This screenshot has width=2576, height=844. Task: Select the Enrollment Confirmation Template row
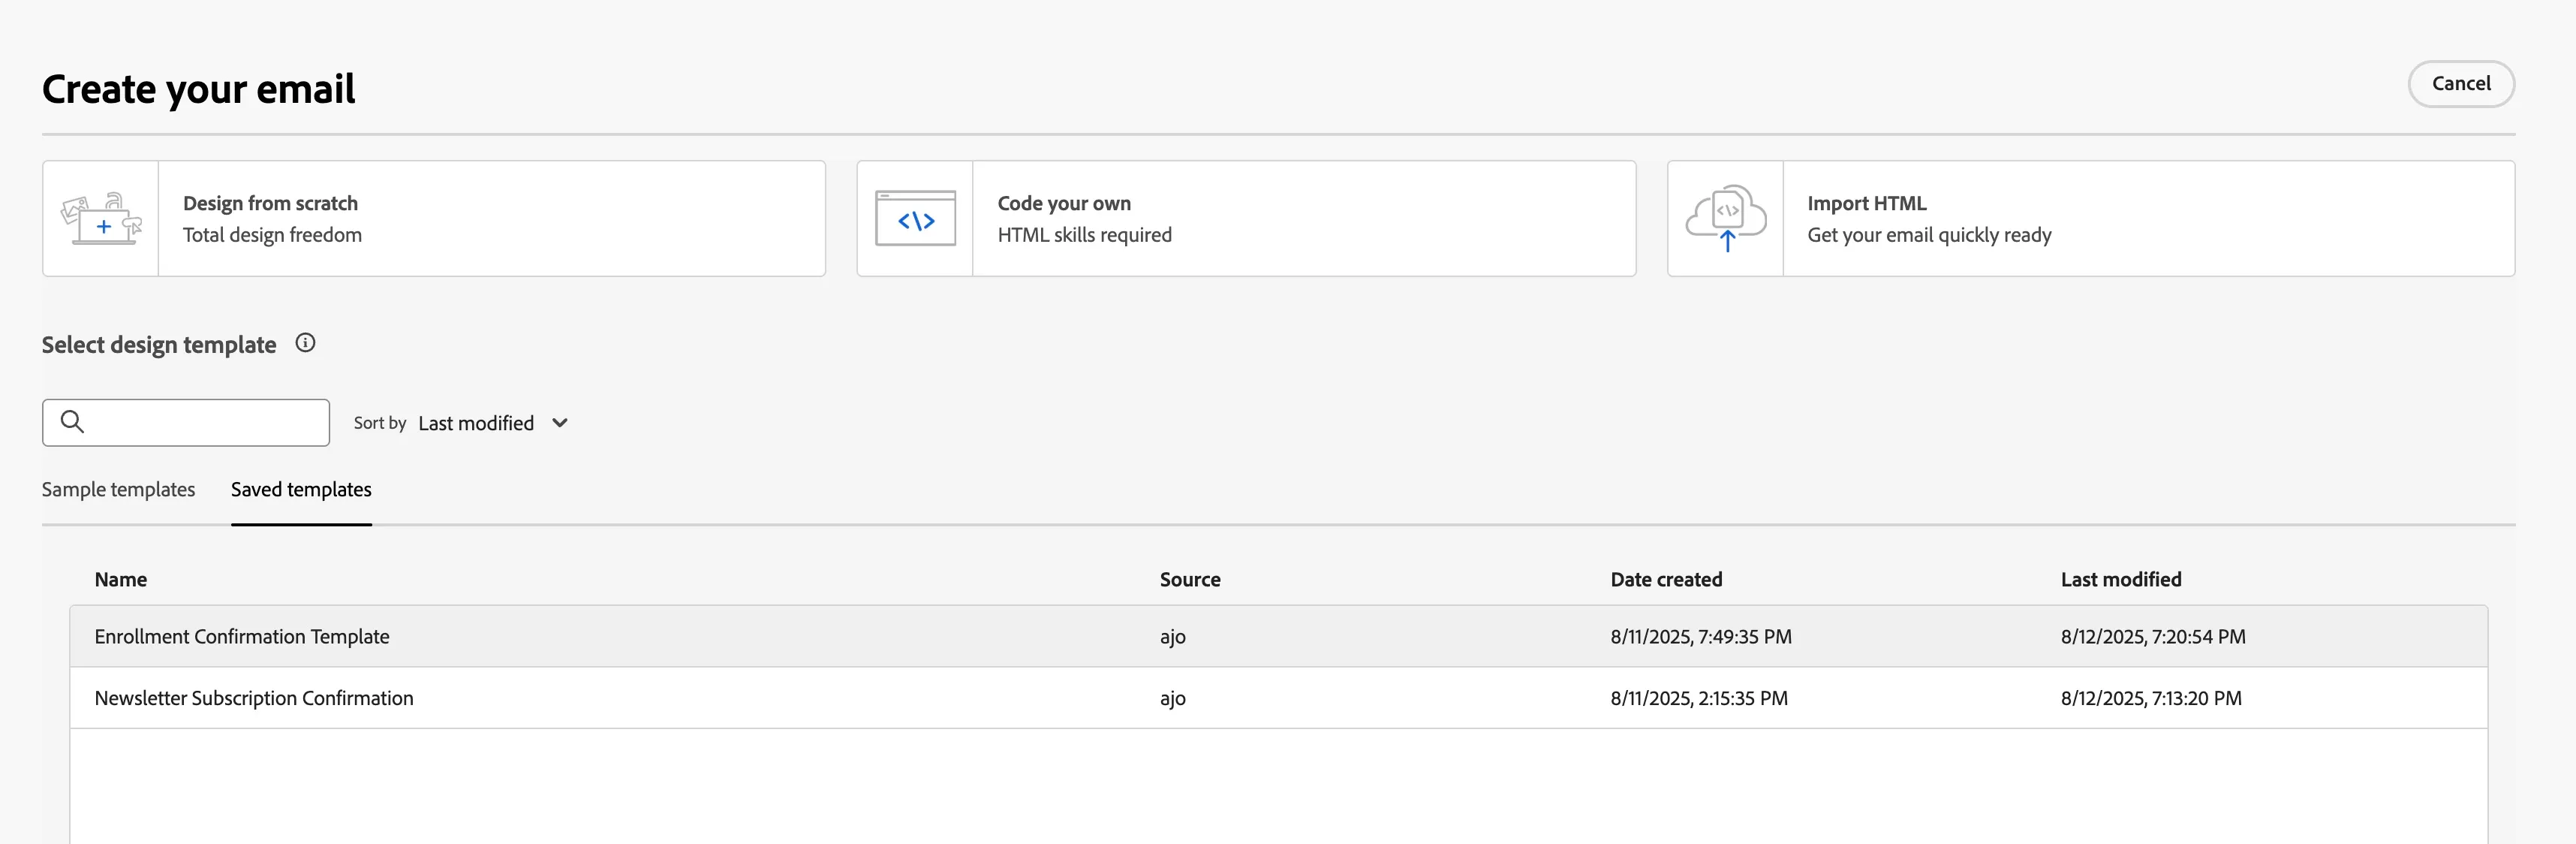(1278, 636)
